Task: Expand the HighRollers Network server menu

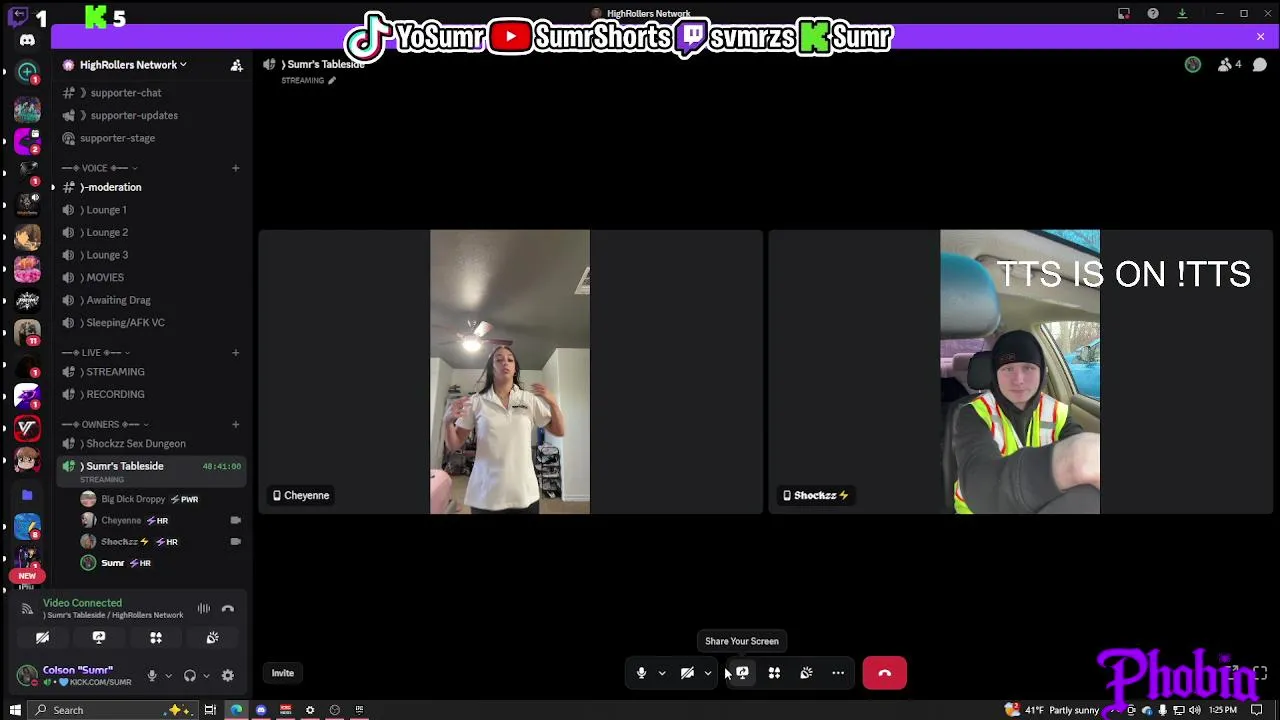Action: [x=133, y=65]
